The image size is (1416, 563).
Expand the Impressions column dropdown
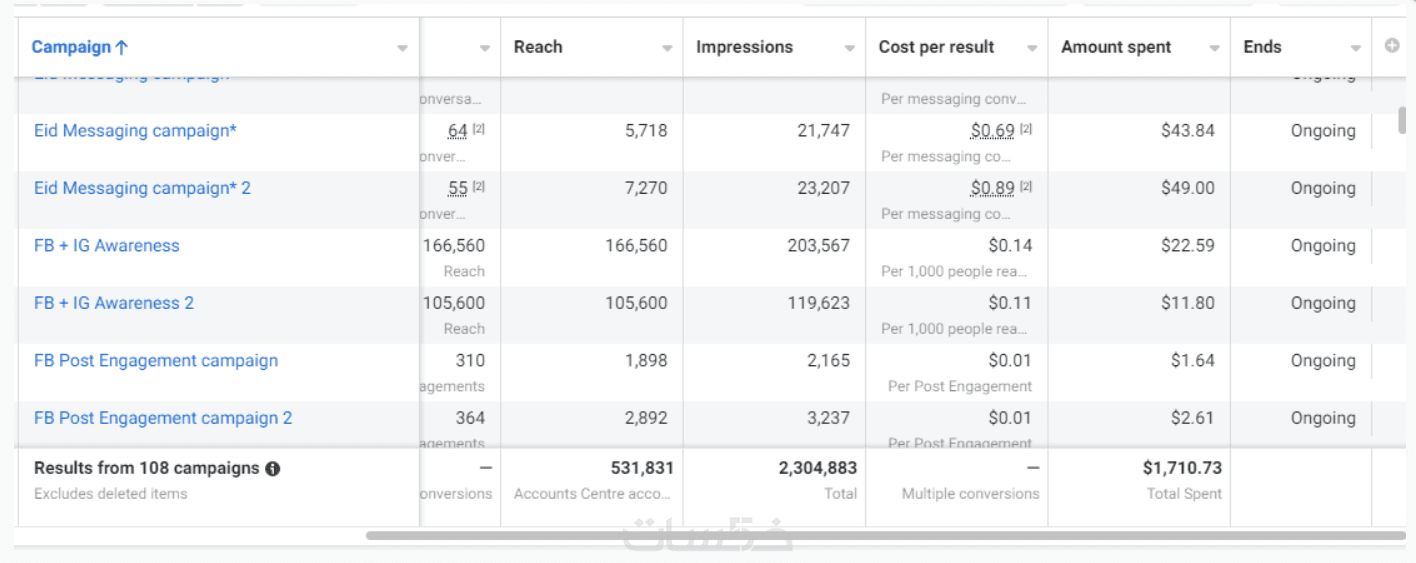pyautogui.click(x=849, y=48)
